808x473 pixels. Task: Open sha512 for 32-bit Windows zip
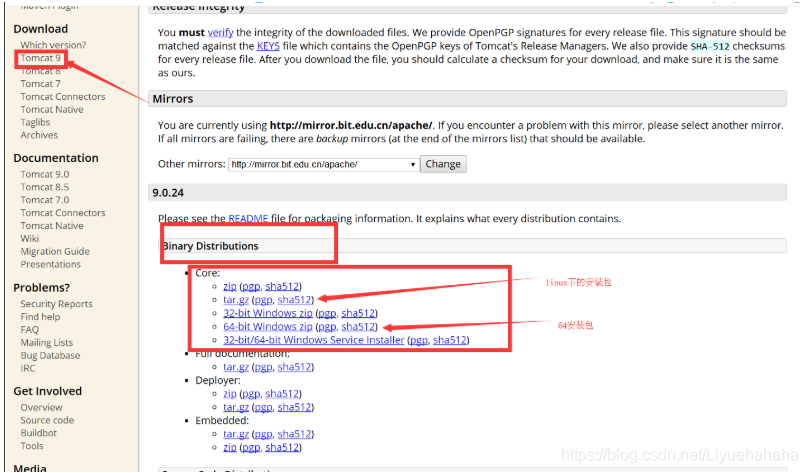click(358, 313)
